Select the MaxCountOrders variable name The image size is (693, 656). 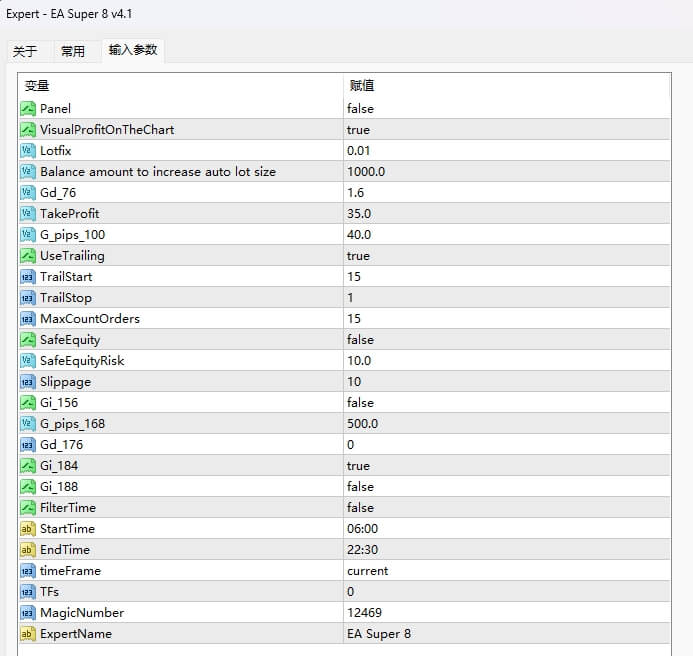90,319
